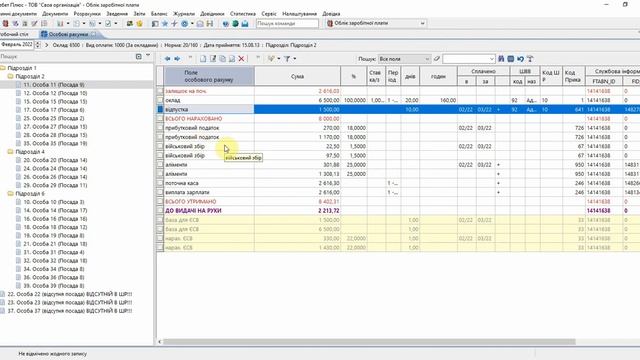The height and width of the screenshot is (360, 640).
Task: Create a new record with the blank-page icon
Action: click(x=203, y=59)
